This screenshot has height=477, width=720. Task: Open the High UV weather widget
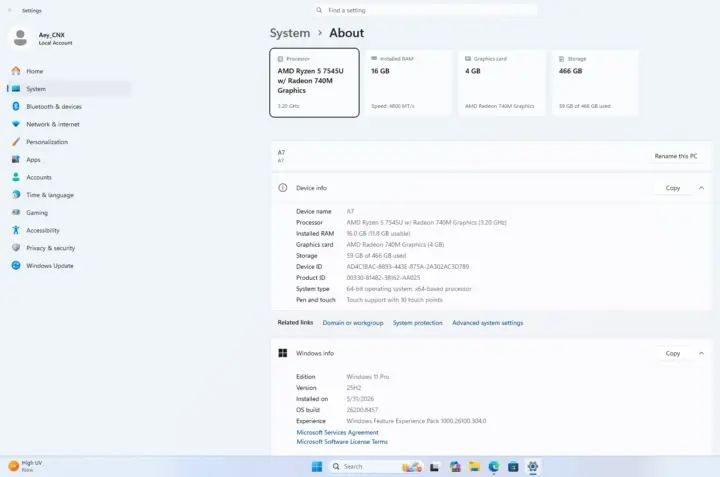[x=26, y=466]
